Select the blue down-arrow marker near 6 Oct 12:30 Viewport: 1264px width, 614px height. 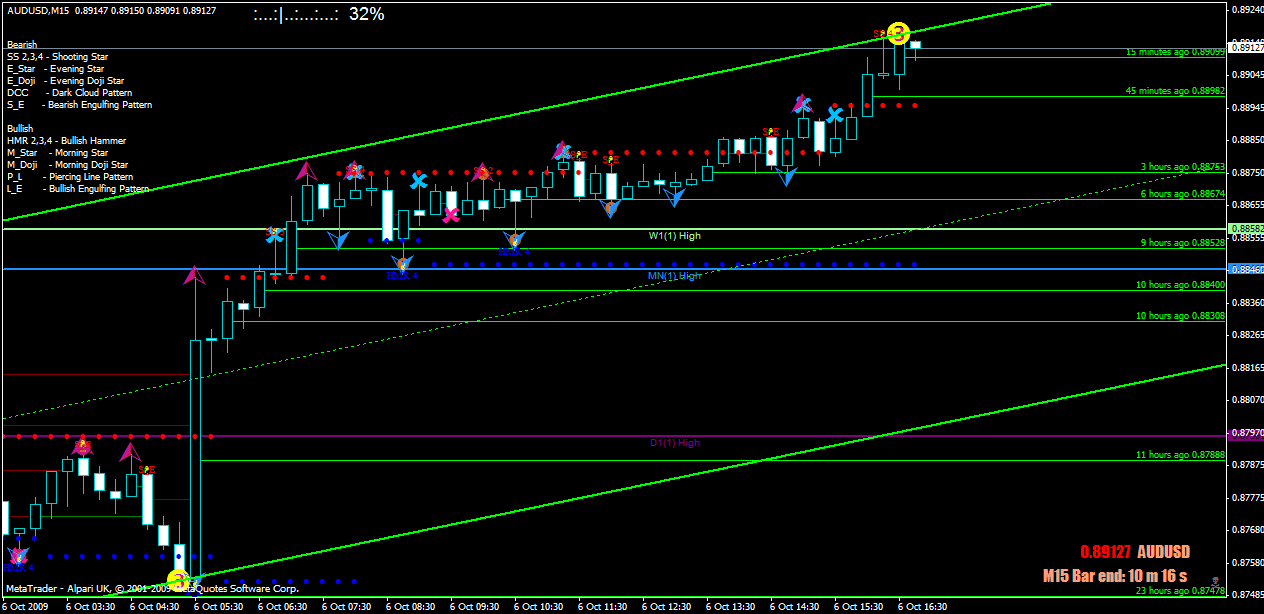[676, 196]
